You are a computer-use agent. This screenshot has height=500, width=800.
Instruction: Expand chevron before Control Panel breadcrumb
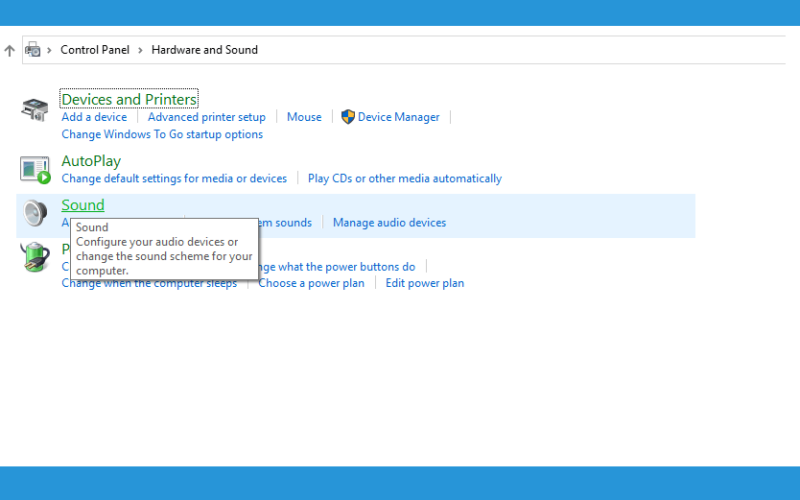(49, 50)
